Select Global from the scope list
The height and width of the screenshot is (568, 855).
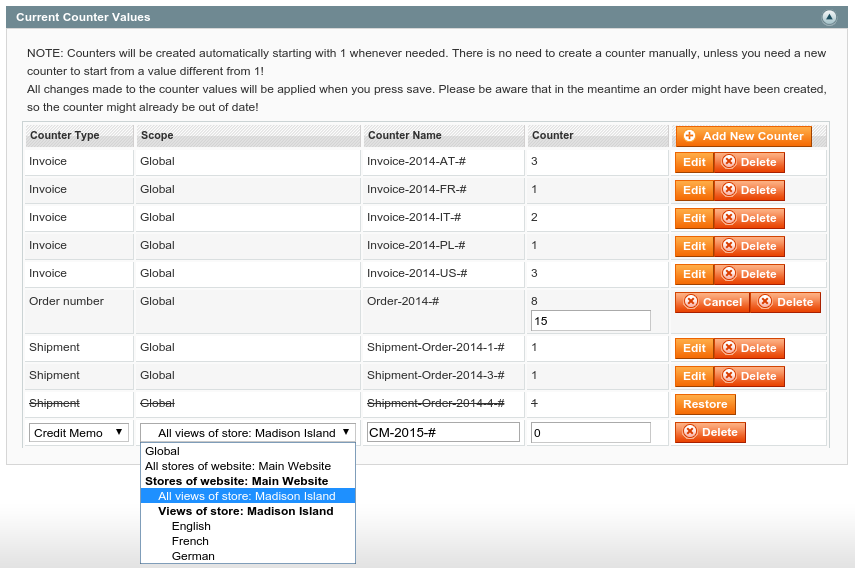click(163, 451)
